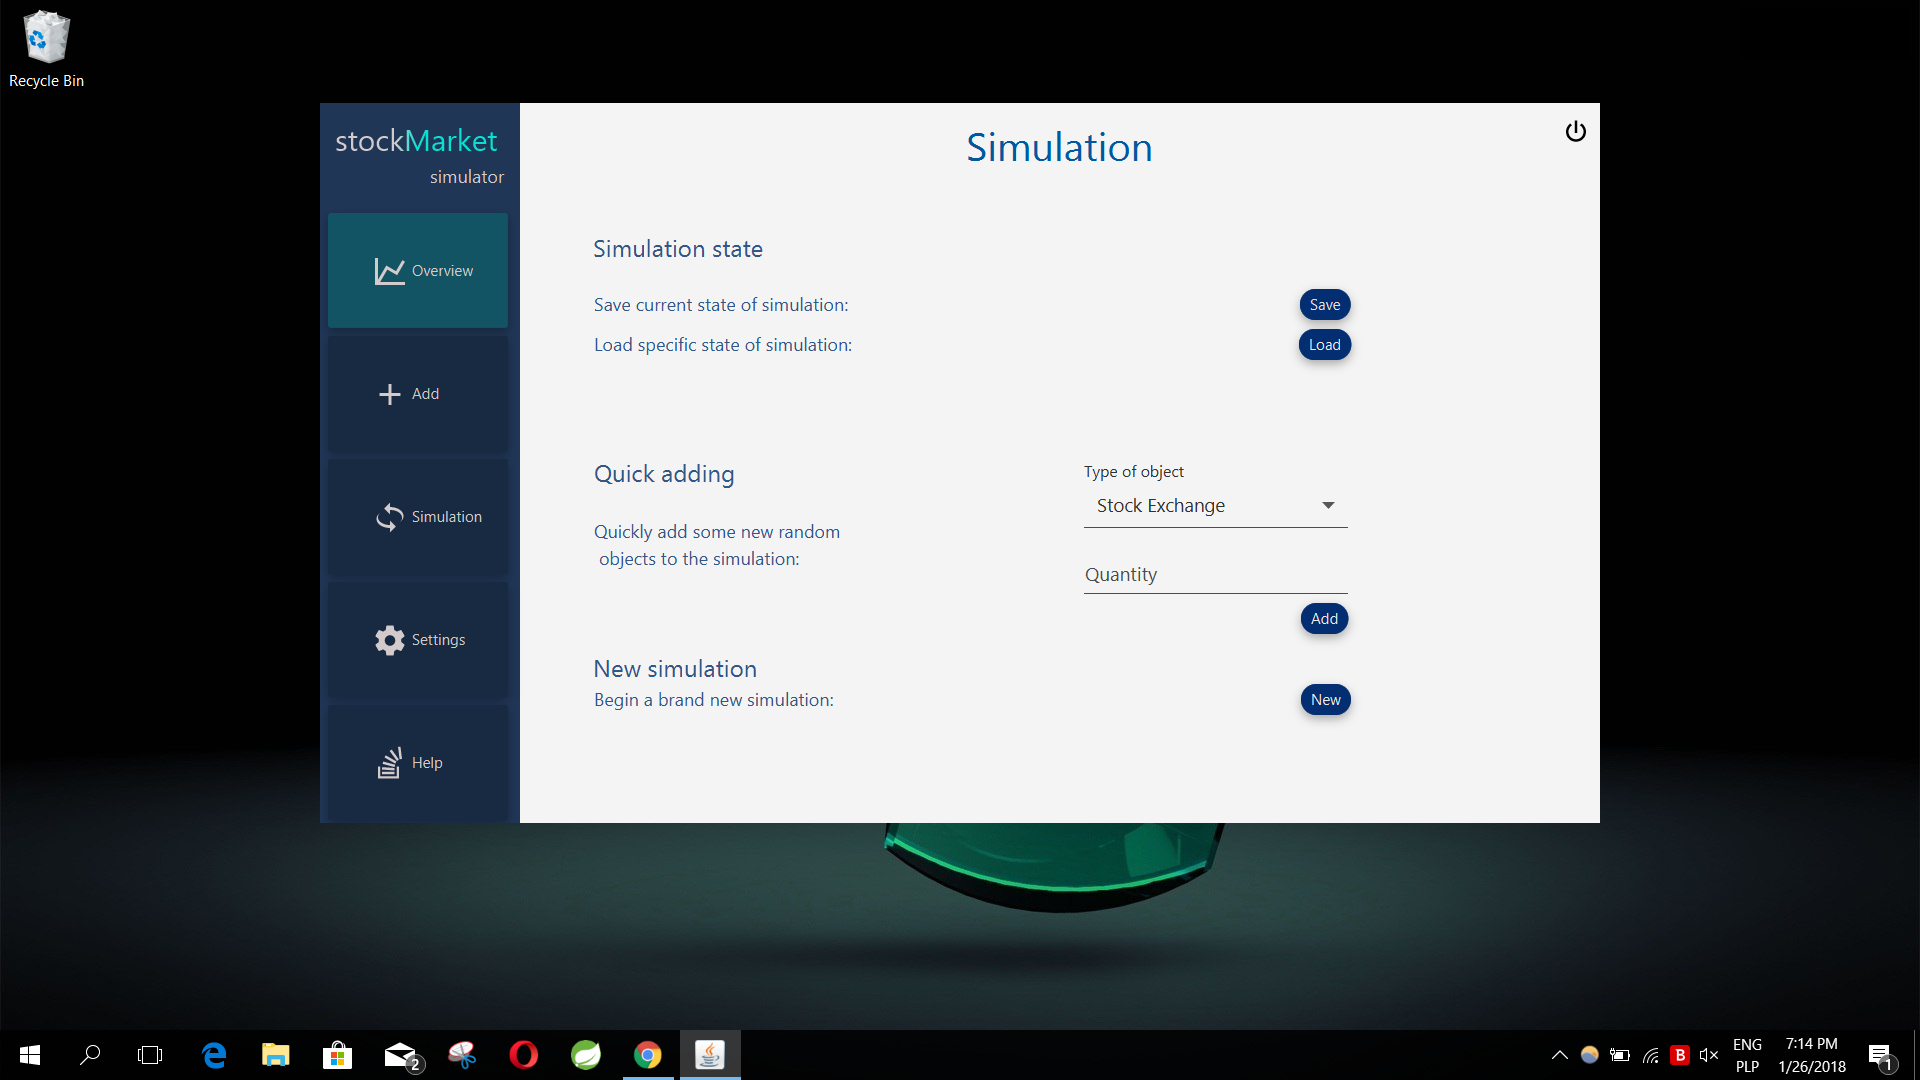
Task: Click Add button under Quantity field
Action: click(x=1324, y=619)
